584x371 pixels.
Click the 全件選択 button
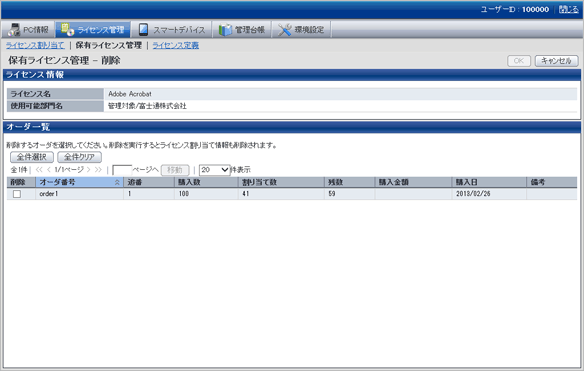tap(32, 157)
